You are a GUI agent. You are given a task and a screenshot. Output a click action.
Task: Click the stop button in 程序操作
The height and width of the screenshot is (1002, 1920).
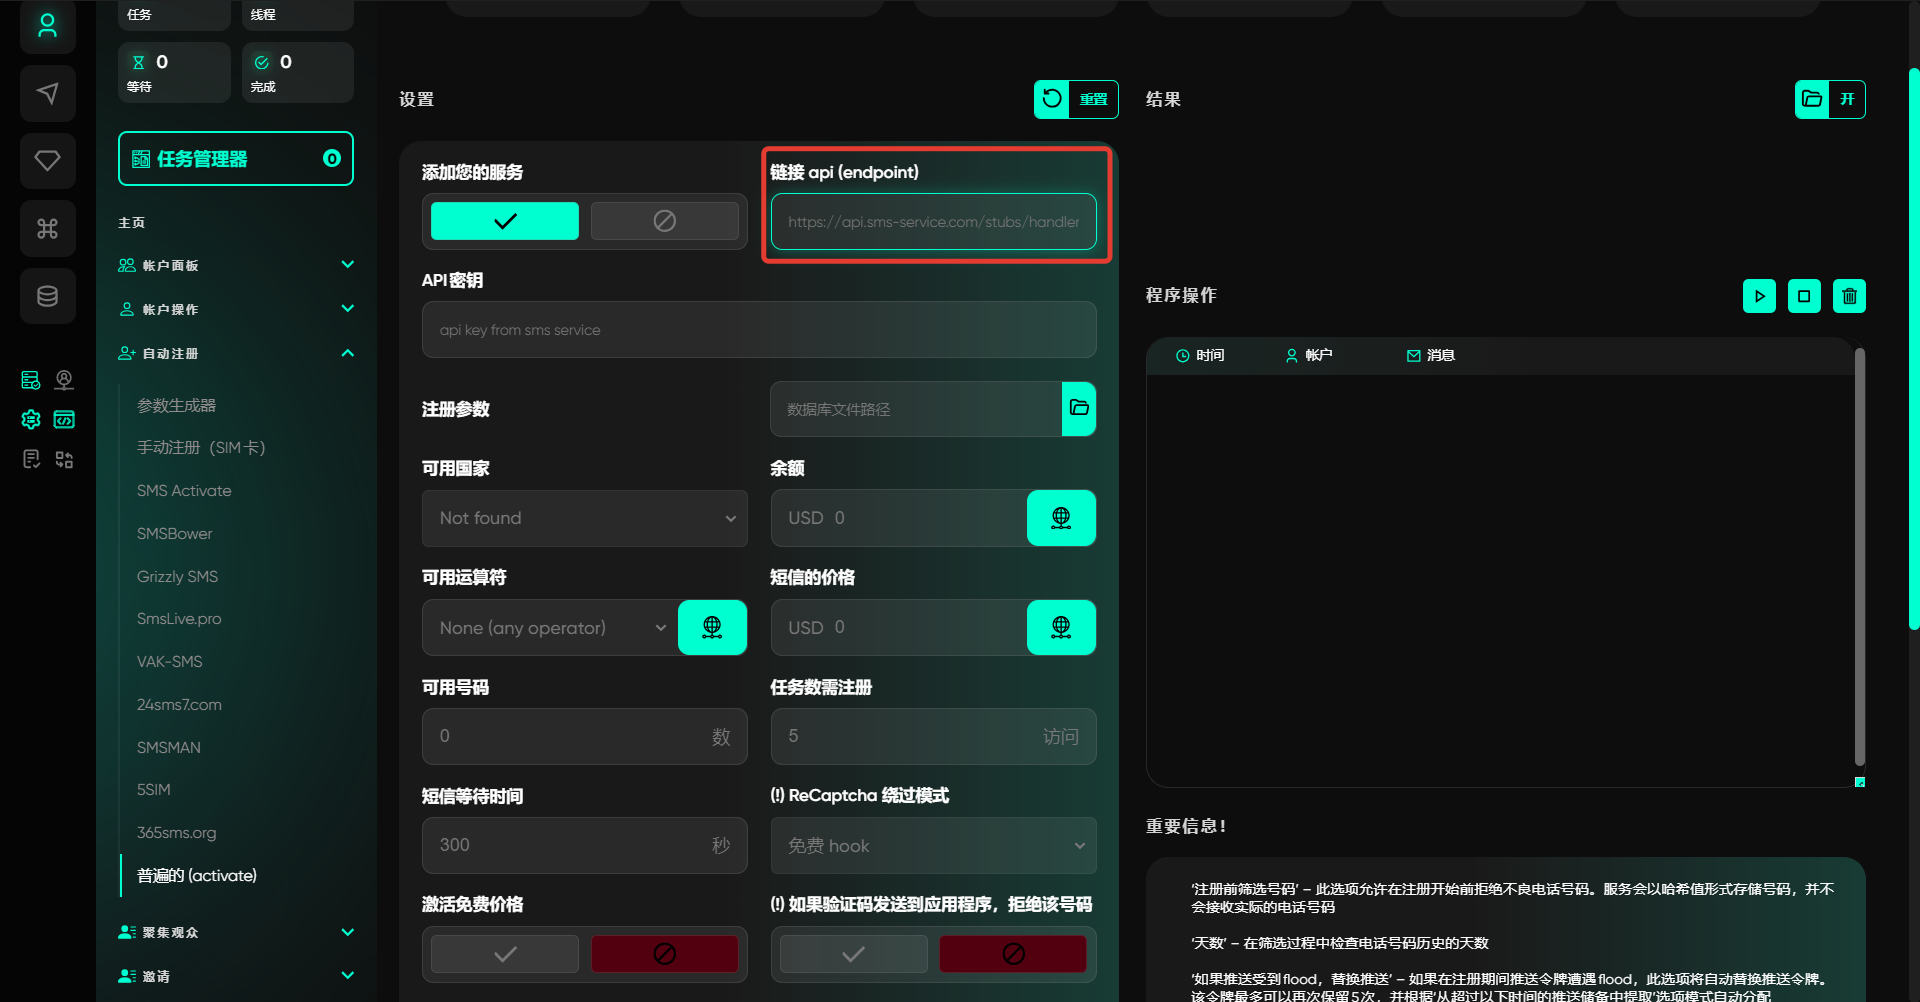coord(1804,296)
